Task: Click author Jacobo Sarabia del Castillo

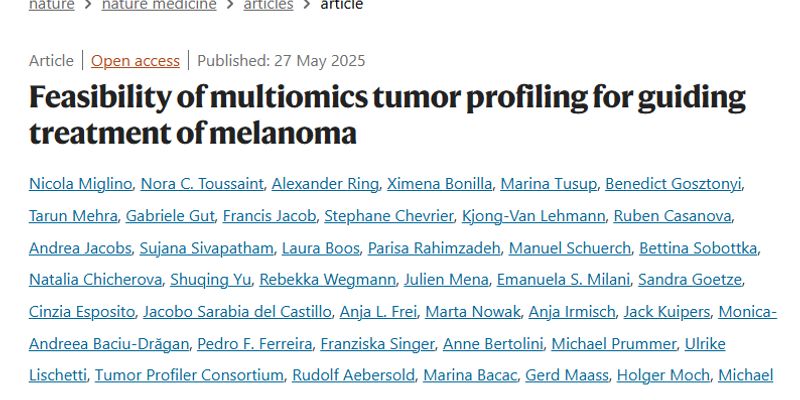Action: point(237,312)
